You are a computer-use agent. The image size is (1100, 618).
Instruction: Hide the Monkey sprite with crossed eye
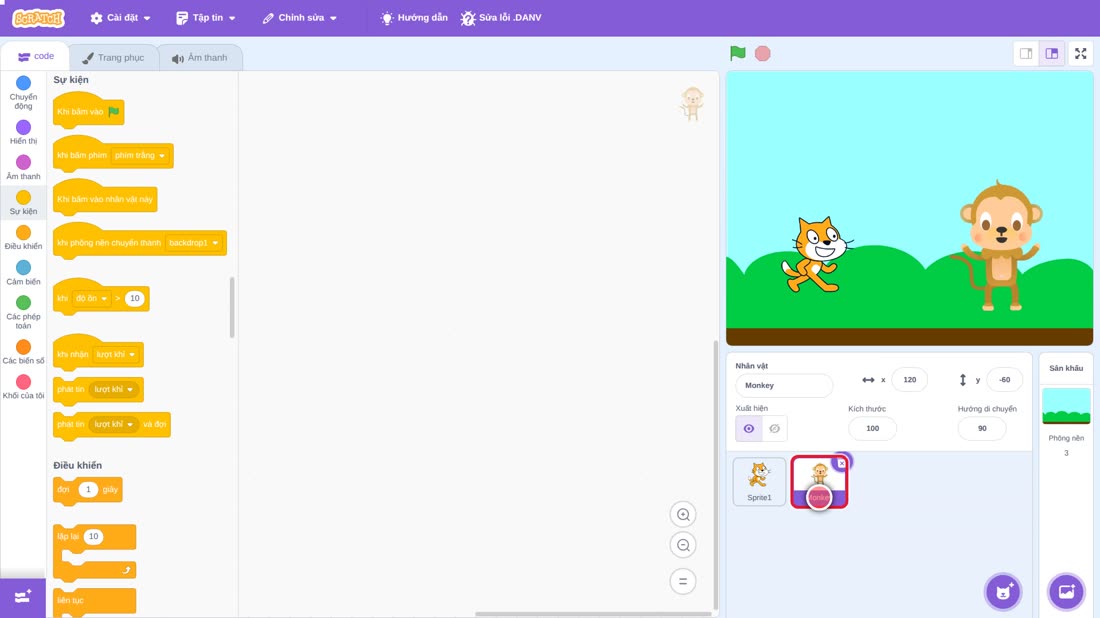tap(774, 429)
